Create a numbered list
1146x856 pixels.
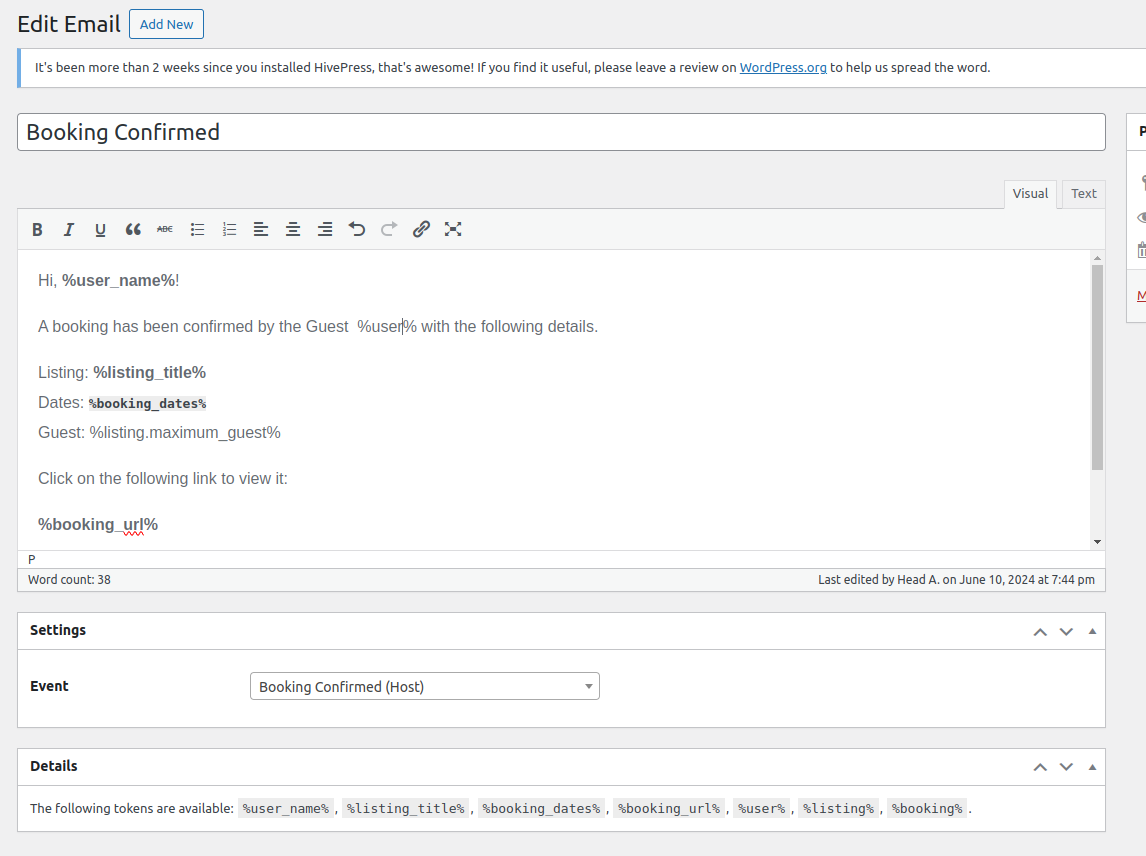[229, 230]
